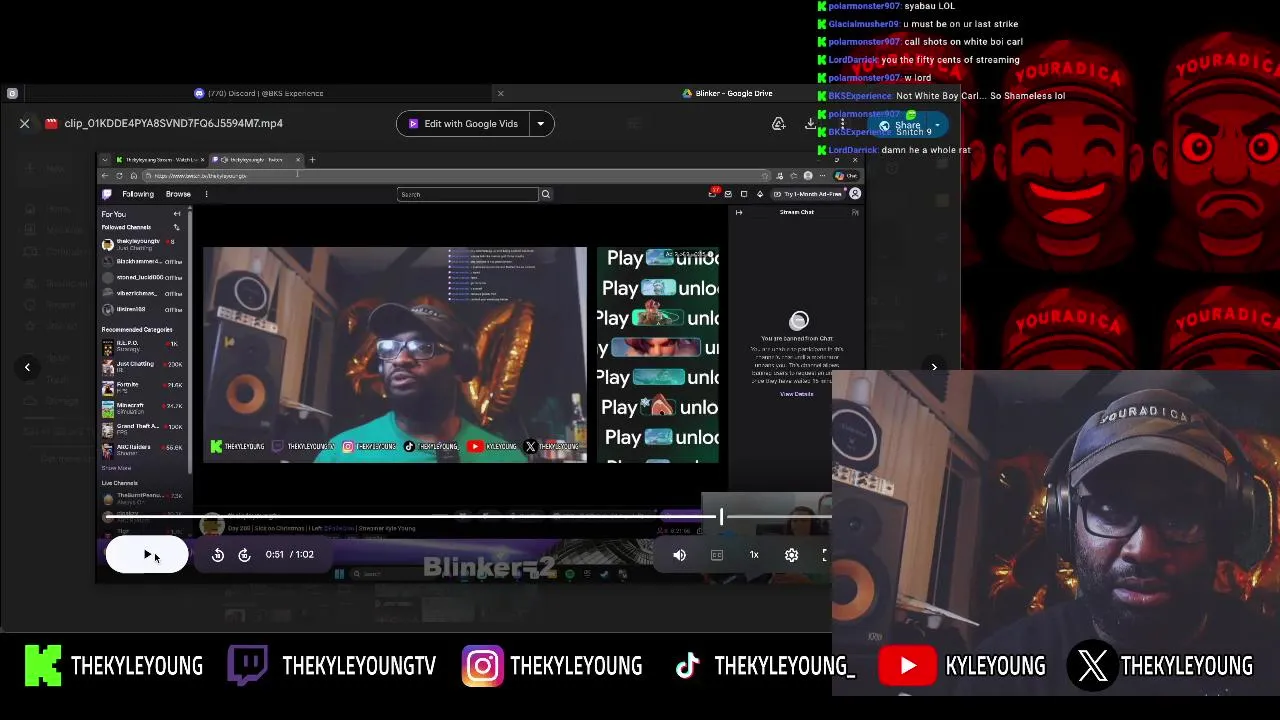1280x720 pixels.
Task: Open Edit with Google Vids
Action: 462,124
